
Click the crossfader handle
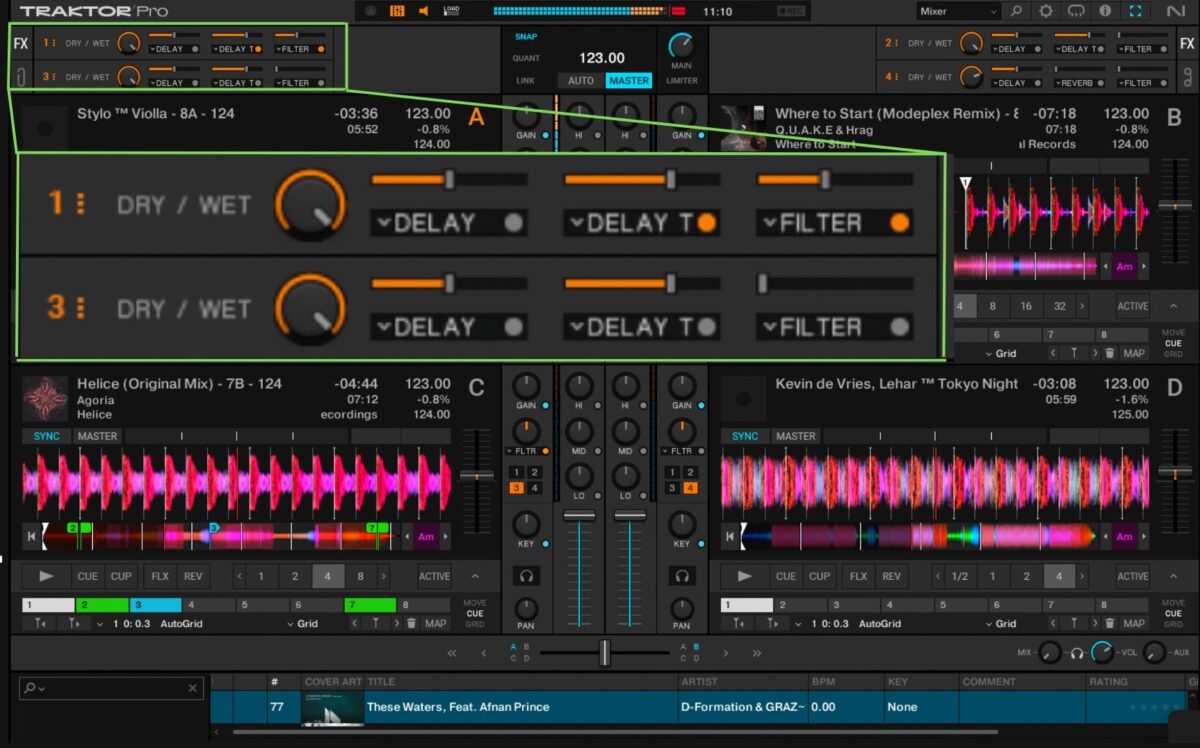click(x=604, y=653)
